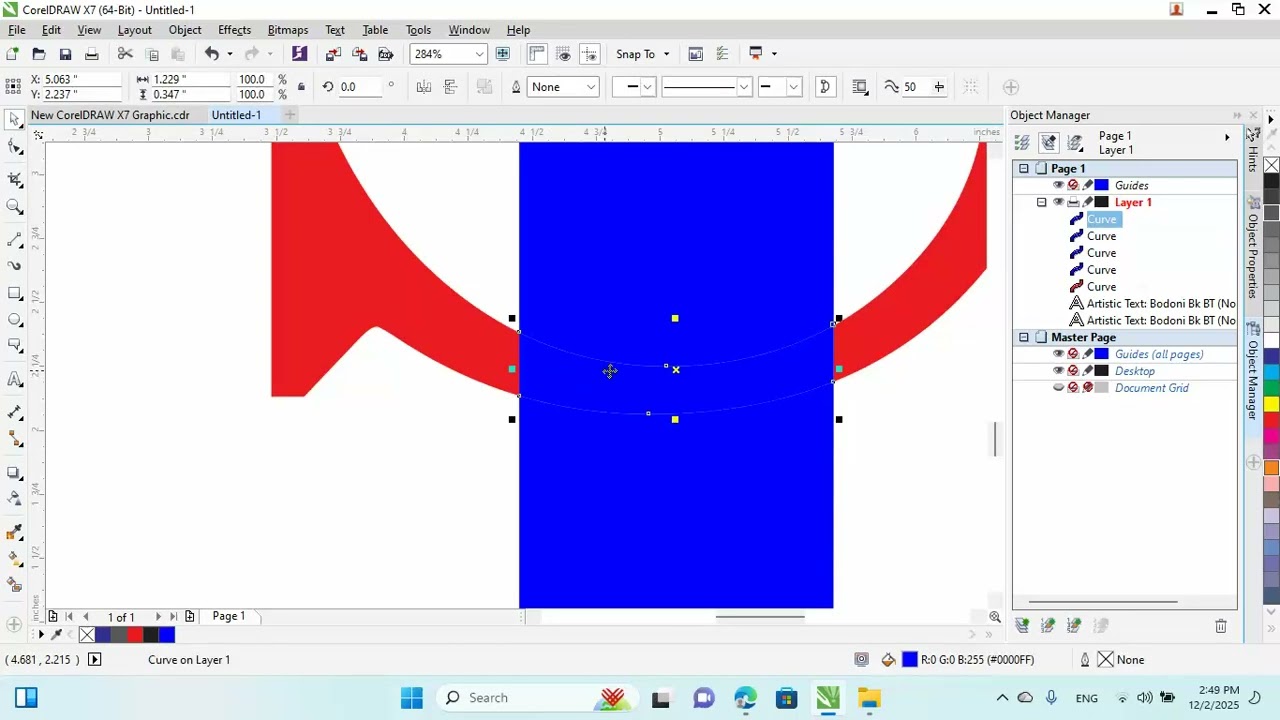Collapse the Page 1 tree node

(x=1023, y=169)
